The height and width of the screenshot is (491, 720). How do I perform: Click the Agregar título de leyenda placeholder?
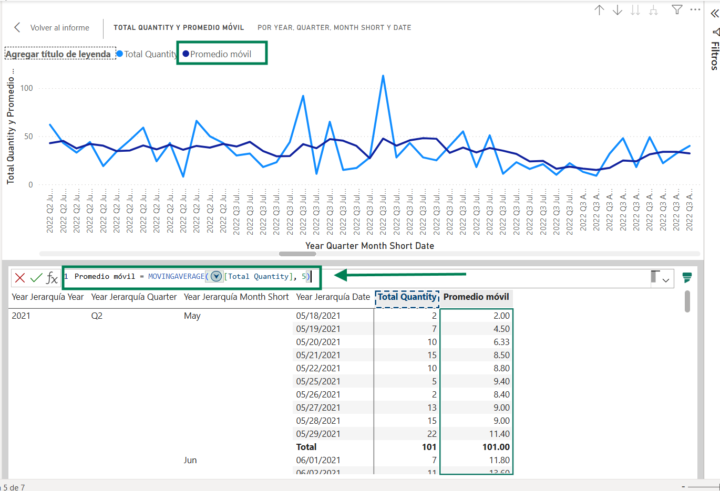click(x=58, y=54)
